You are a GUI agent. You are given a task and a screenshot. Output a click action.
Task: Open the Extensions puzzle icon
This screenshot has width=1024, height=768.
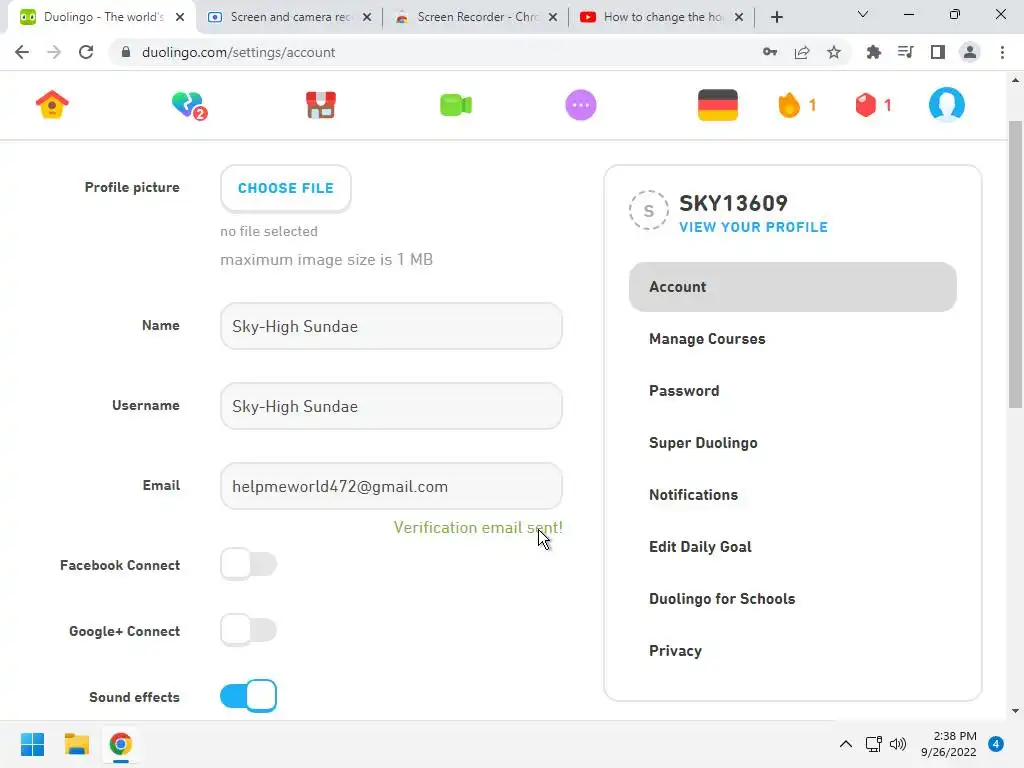pyautogui.click(x=873, y=52)
